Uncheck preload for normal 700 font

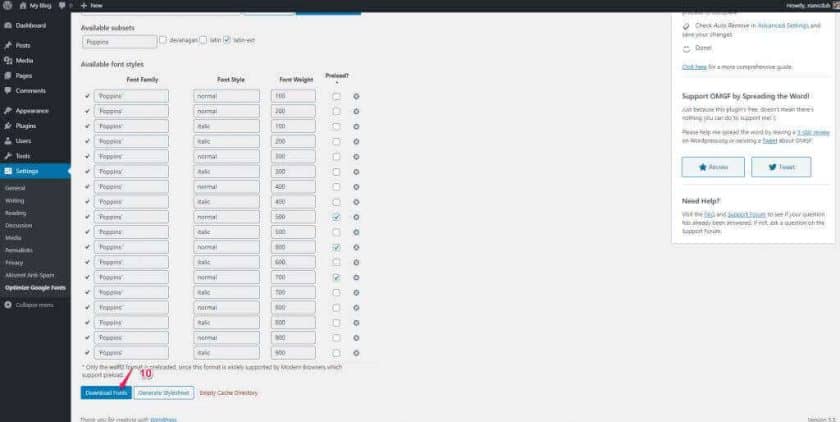point(336,277)
